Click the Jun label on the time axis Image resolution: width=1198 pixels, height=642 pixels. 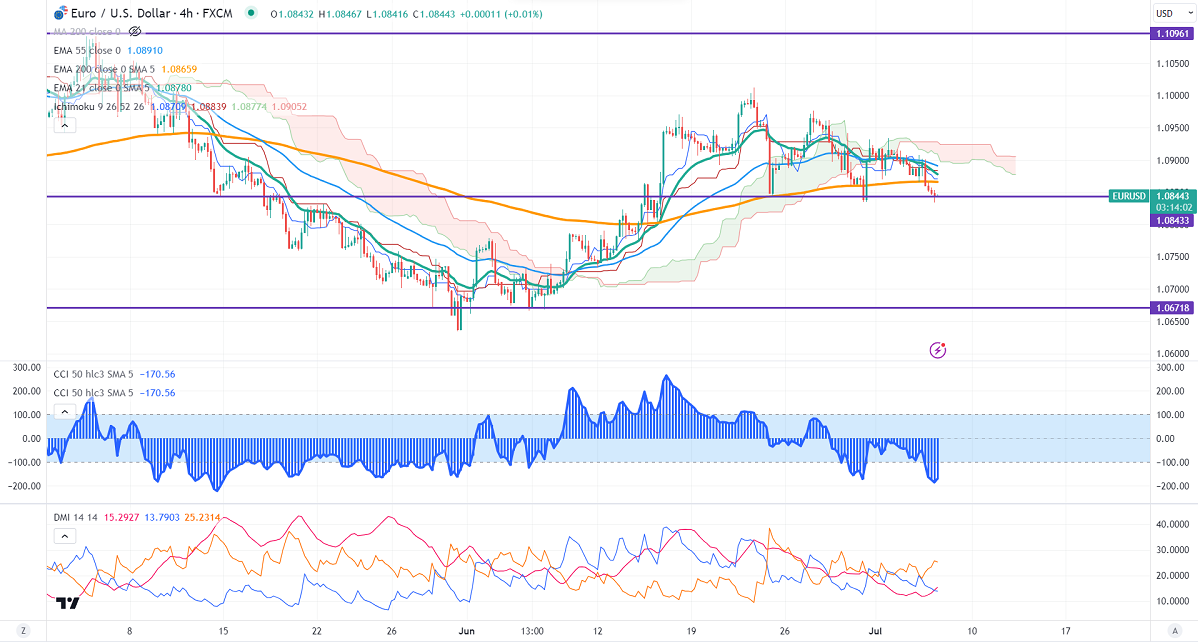pos(465,631)
